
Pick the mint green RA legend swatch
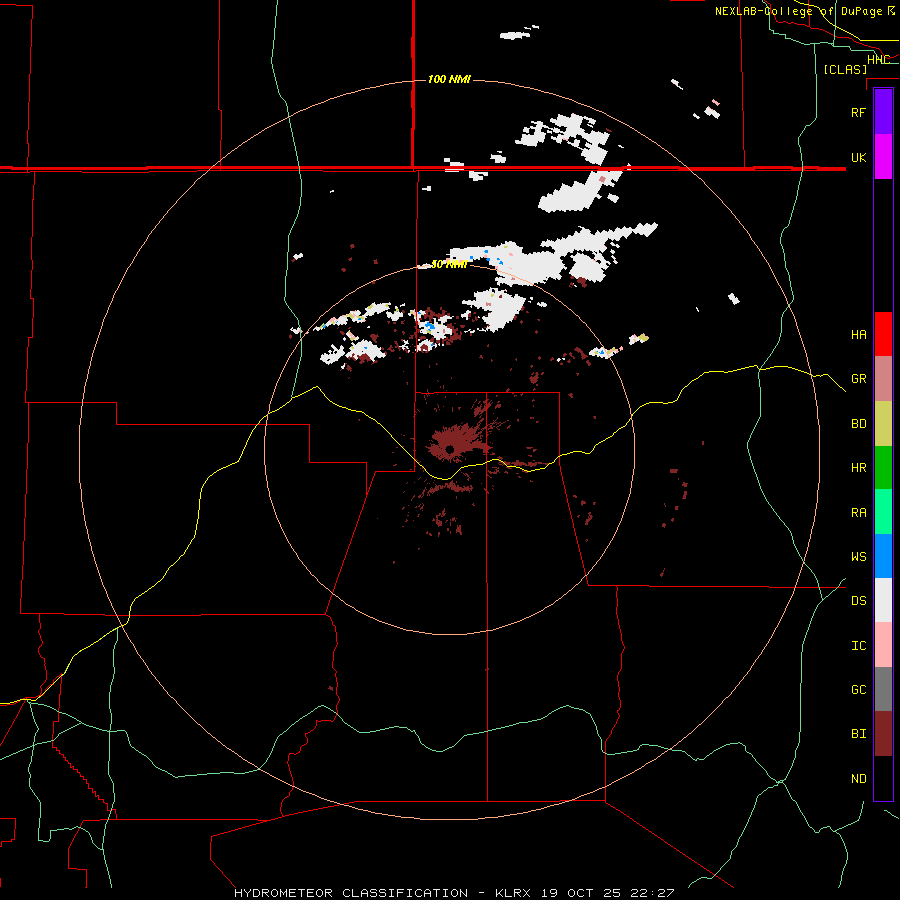click(883, 512)
